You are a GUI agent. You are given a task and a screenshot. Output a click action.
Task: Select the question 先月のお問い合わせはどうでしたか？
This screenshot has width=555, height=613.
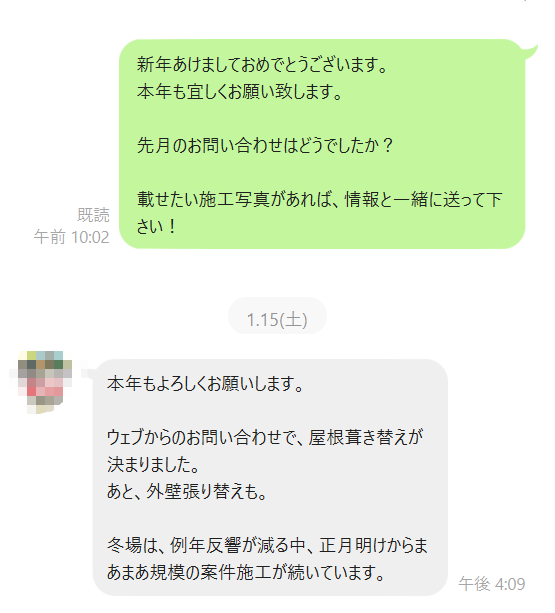pyautogui.click(x=265, y=145)
